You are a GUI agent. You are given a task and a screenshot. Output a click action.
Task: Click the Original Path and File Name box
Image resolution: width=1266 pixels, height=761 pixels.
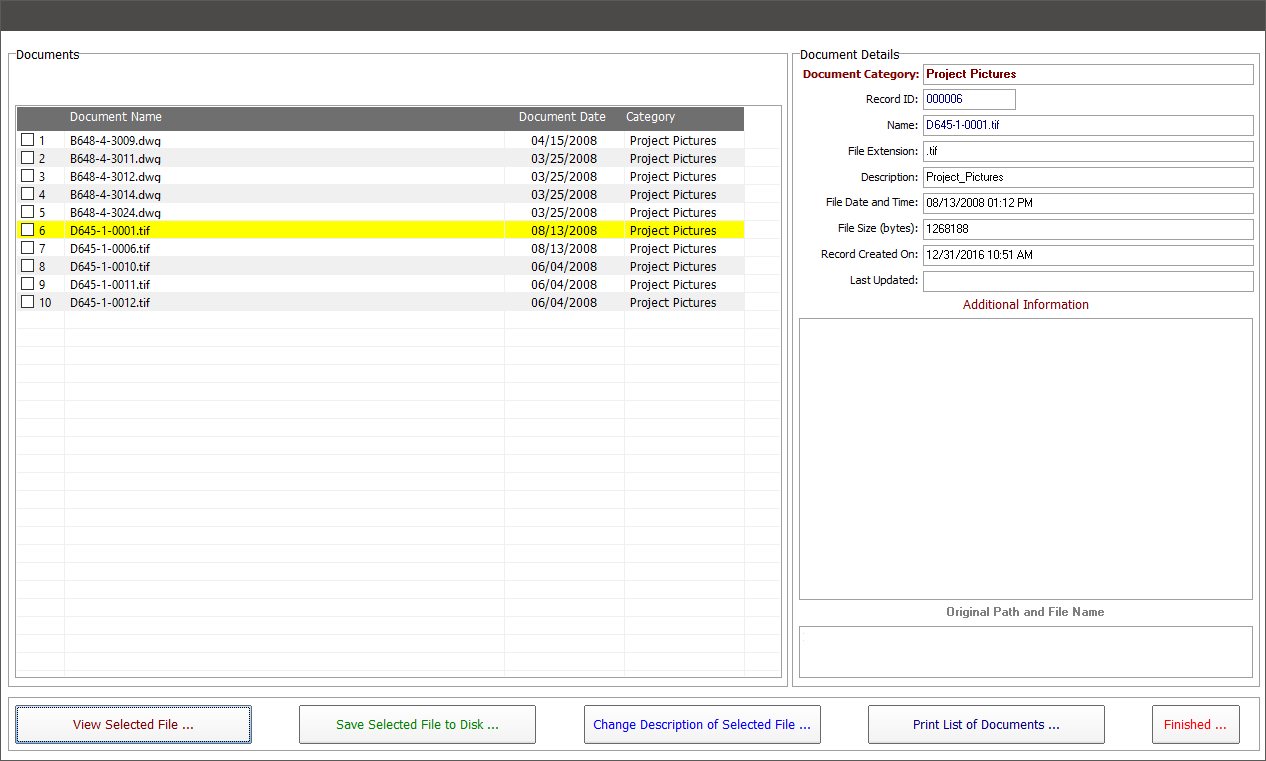coord(1025,652)
